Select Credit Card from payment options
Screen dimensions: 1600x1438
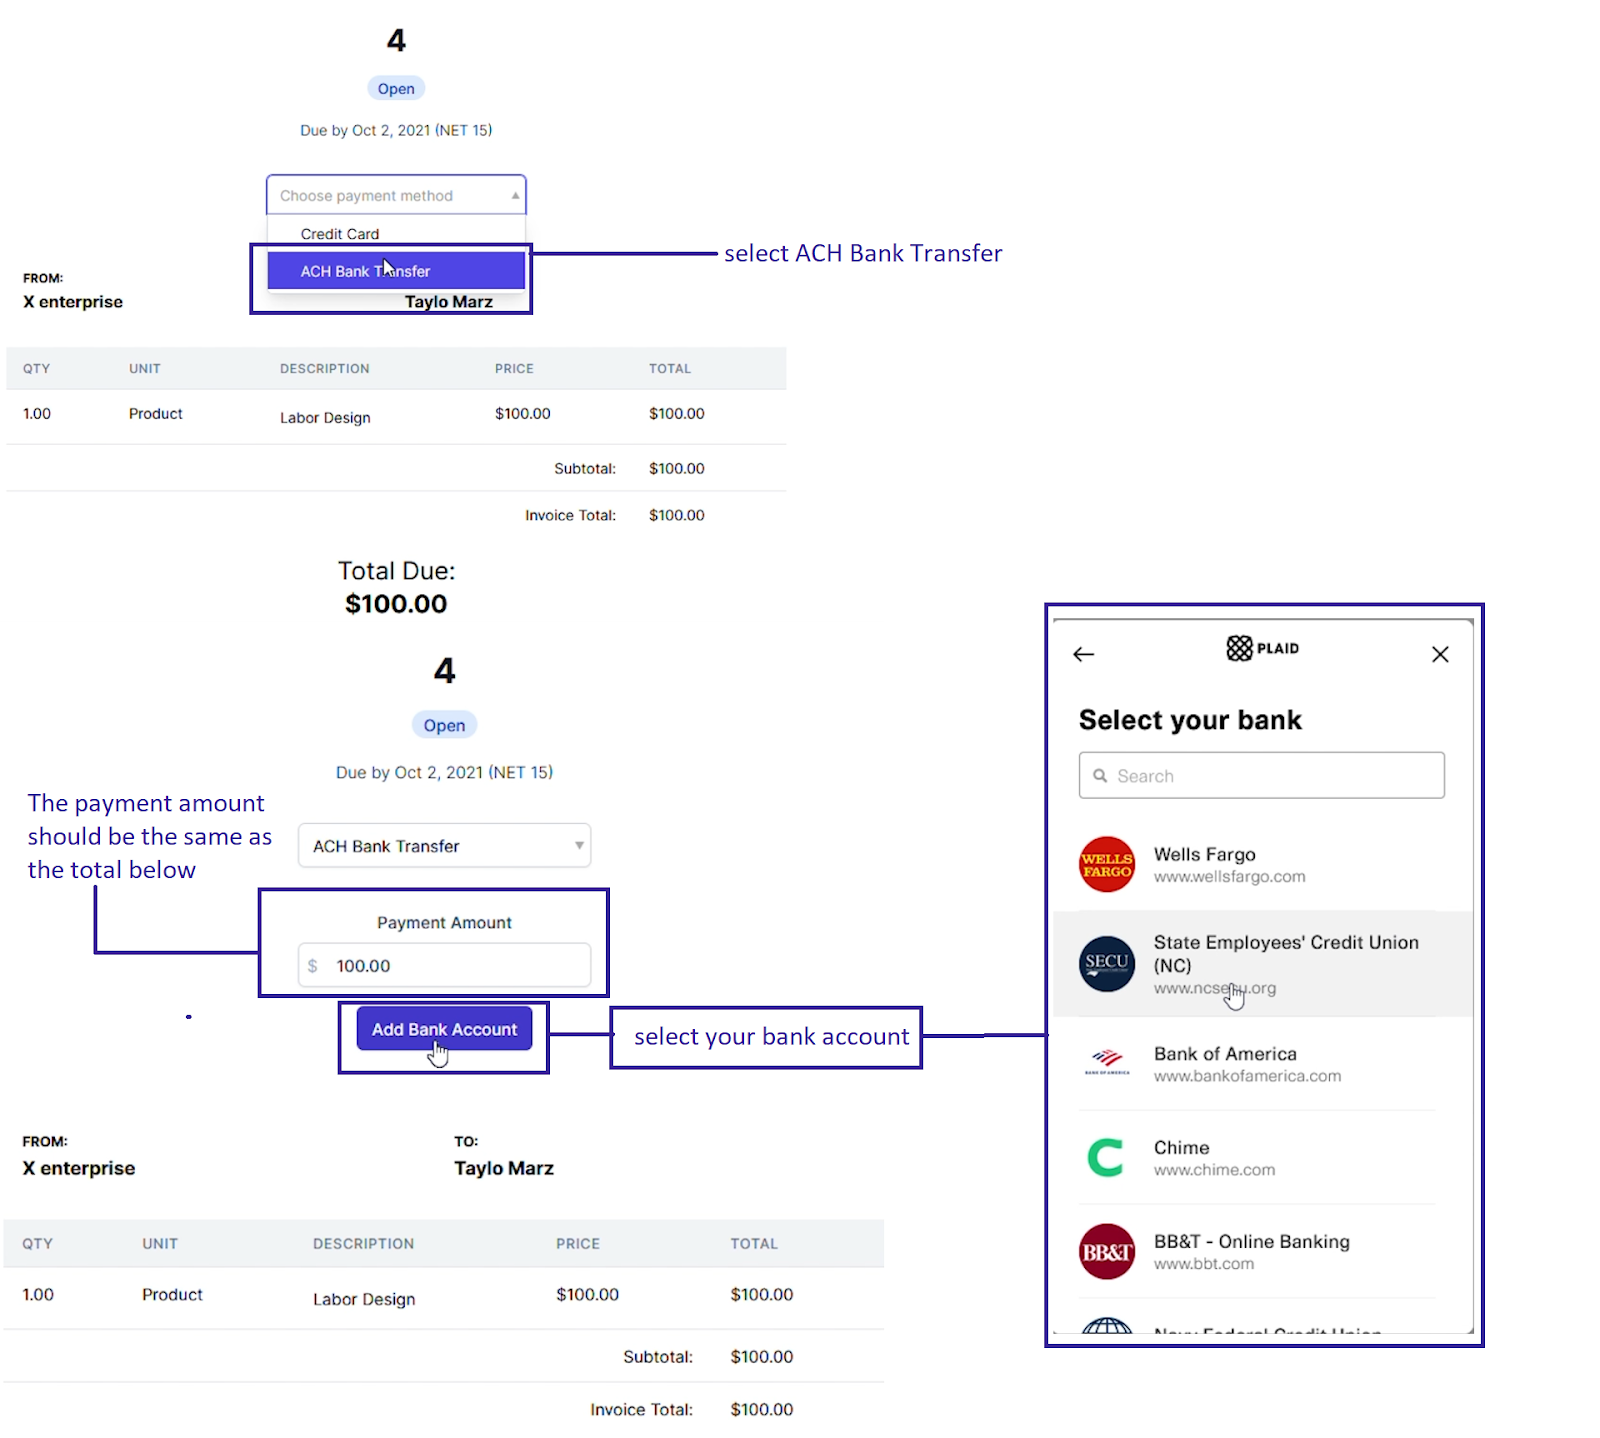pyautogui.click(x=340, y=234)
